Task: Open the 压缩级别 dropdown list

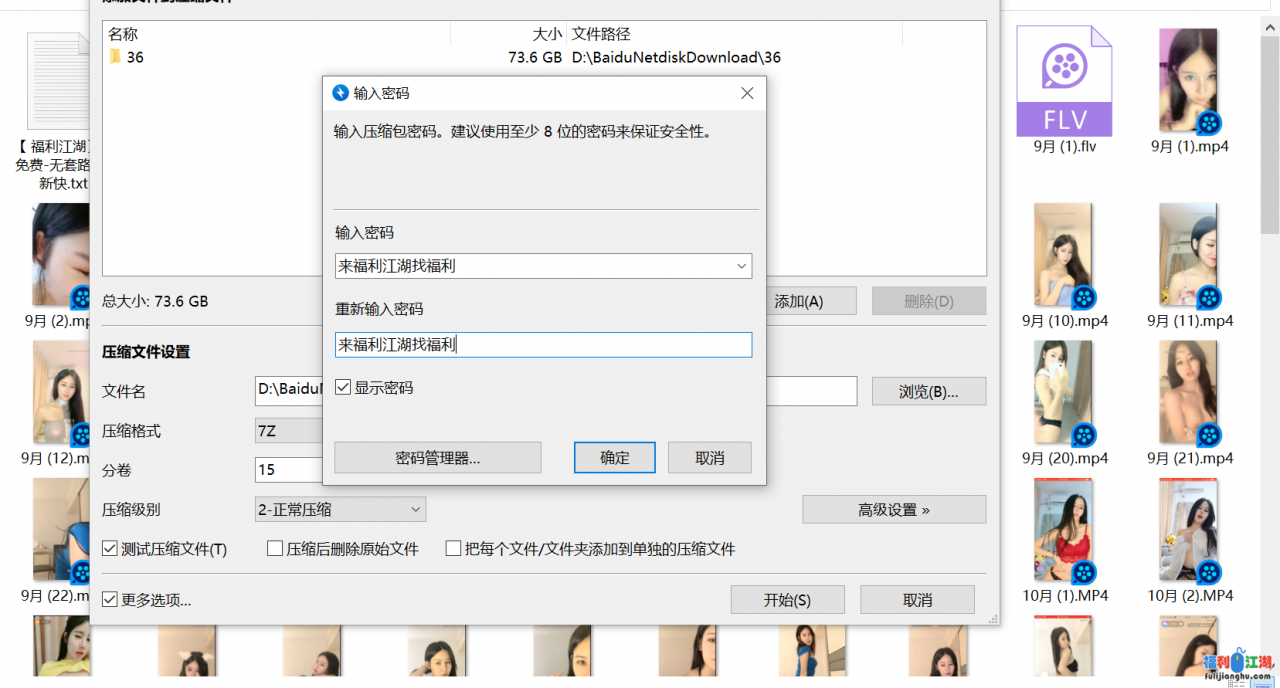Action: 416,510
